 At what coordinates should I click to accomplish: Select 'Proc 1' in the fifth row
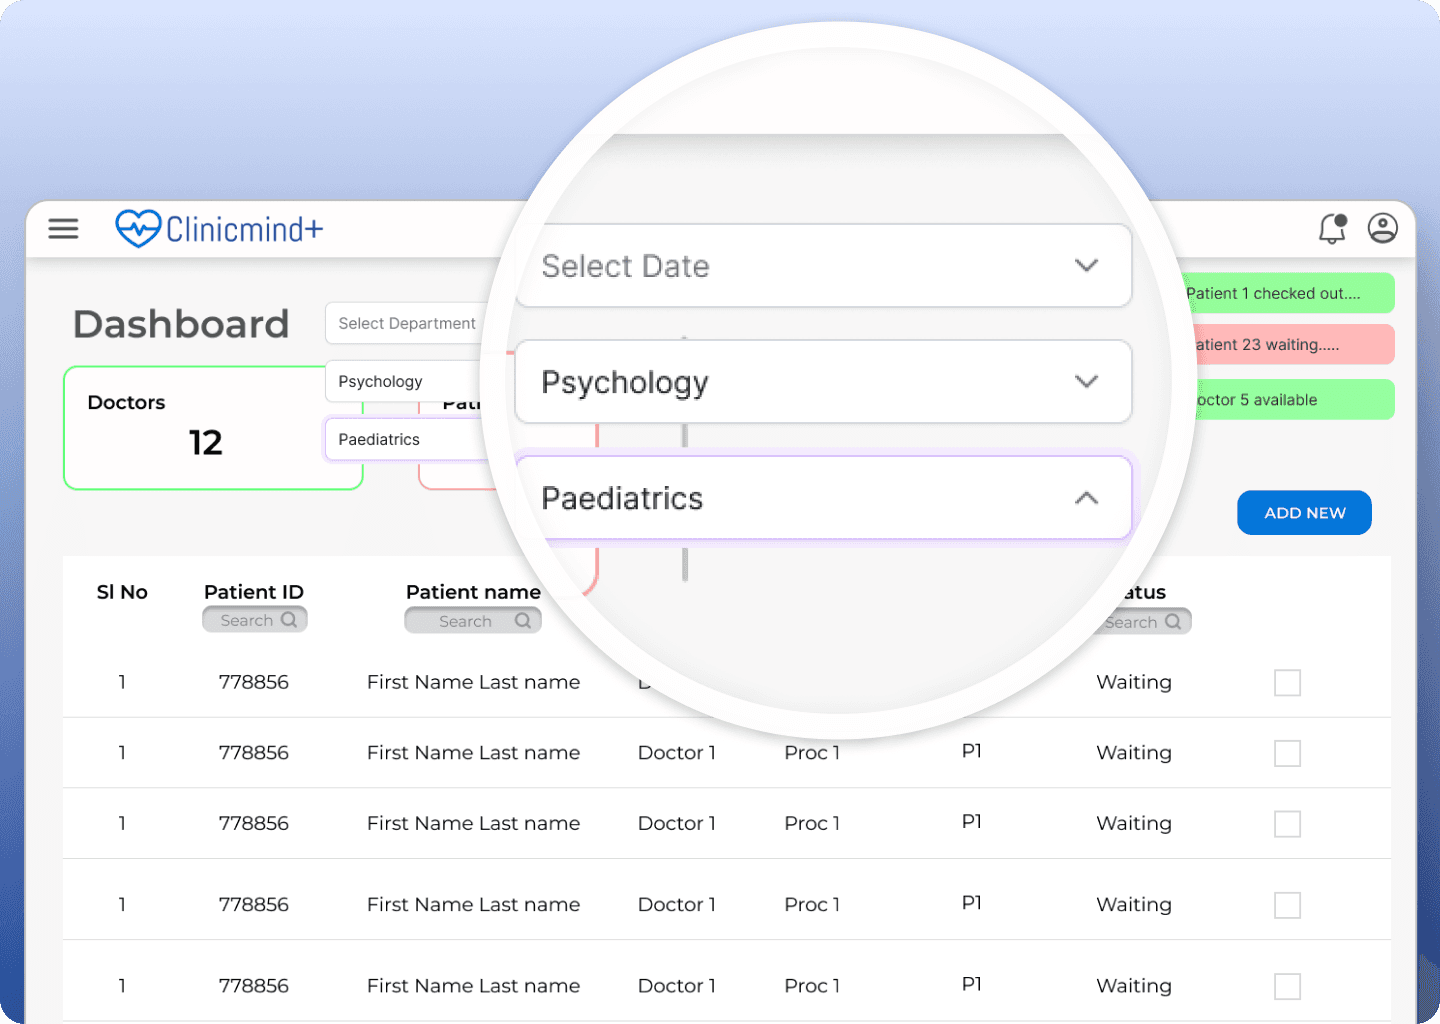pos(812,985)
